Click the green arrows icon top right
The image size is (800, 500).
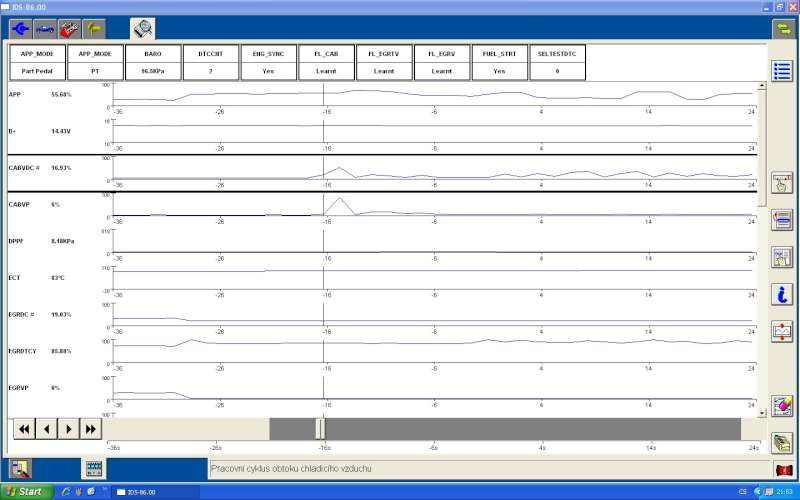tap(782, 29)
